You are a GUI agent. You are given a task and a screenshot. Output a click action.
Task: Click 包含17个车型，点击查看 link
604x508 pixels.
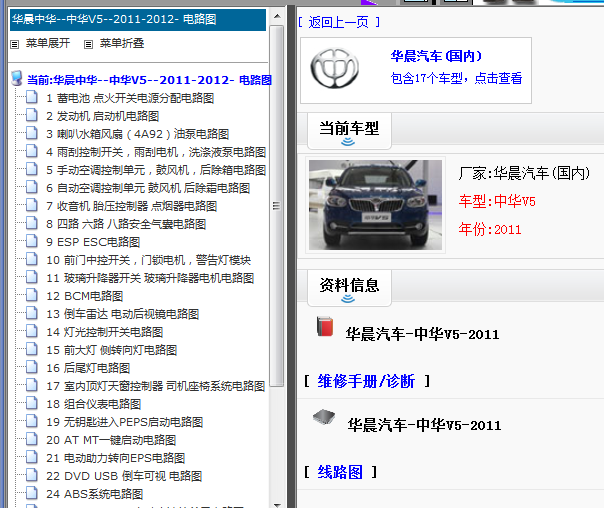pyautogui.click(x=456, y=78)
